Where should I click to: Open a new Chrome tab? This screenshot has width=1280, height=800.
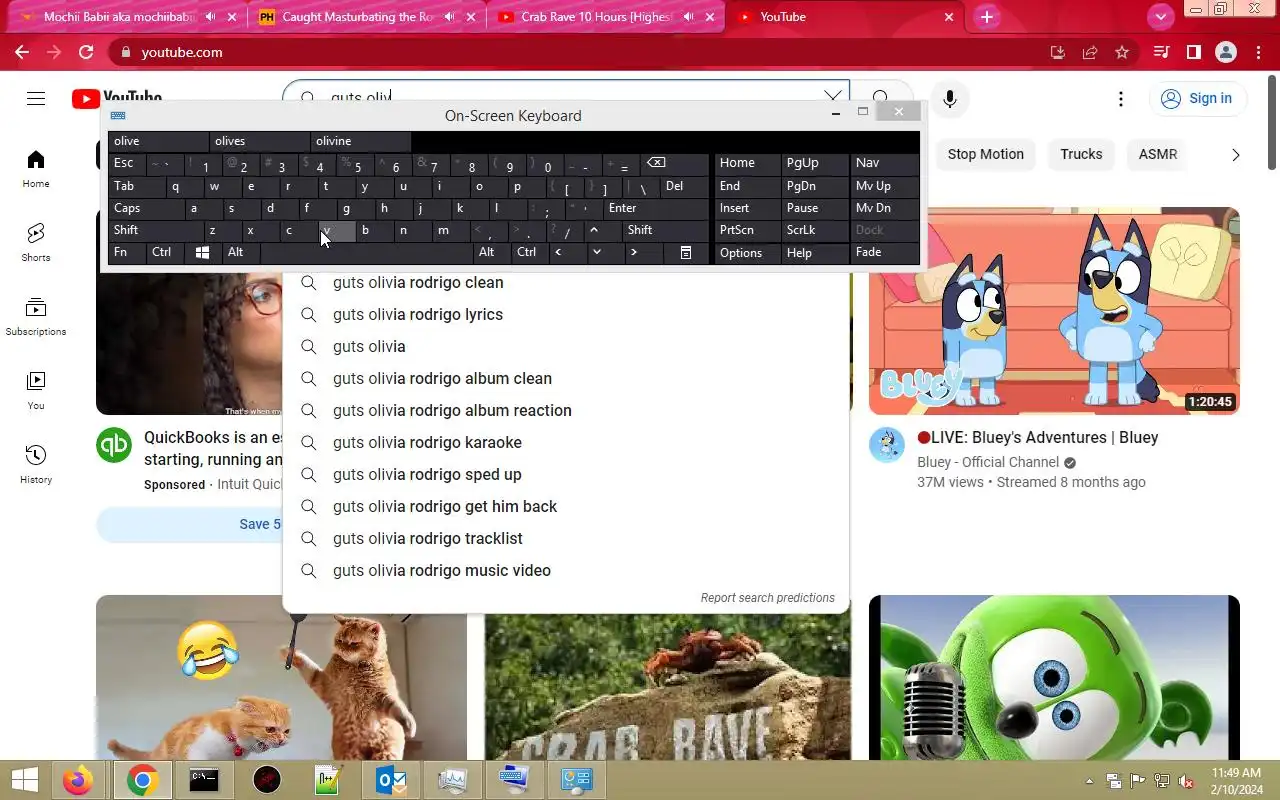pos(987,17)
